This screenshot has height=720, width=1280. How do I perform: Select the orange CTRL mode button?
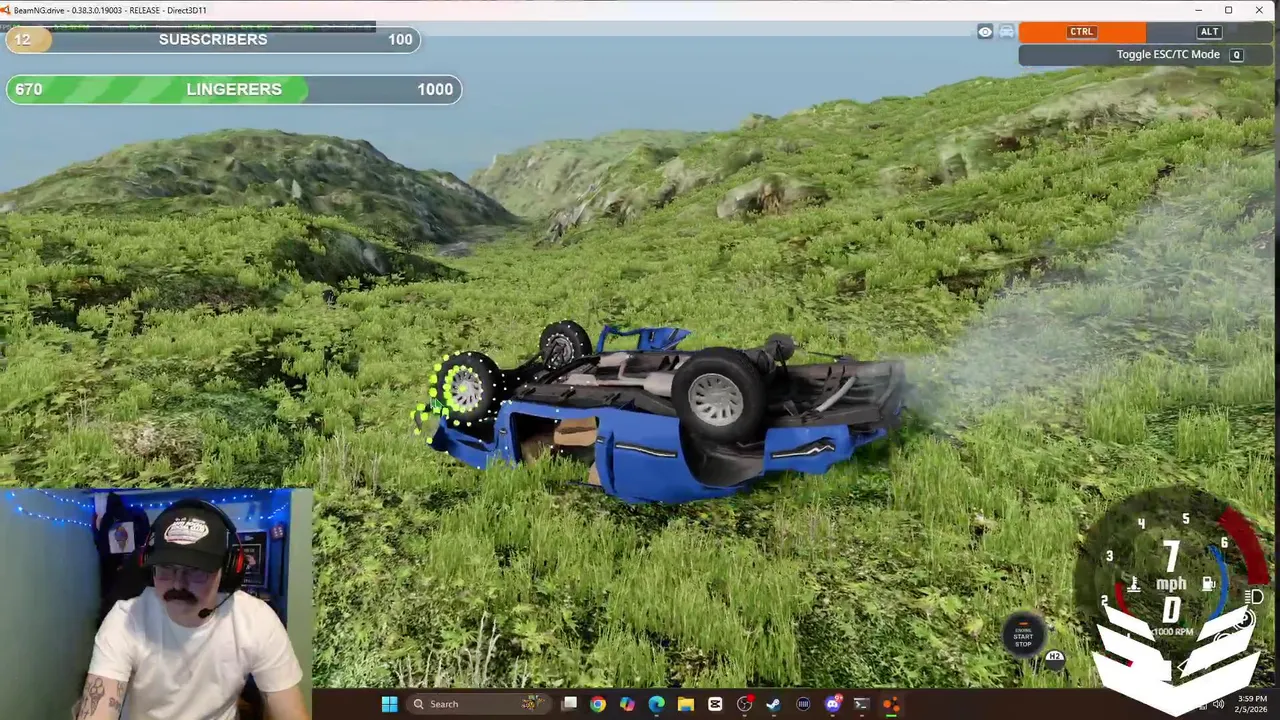point(1082,32)
